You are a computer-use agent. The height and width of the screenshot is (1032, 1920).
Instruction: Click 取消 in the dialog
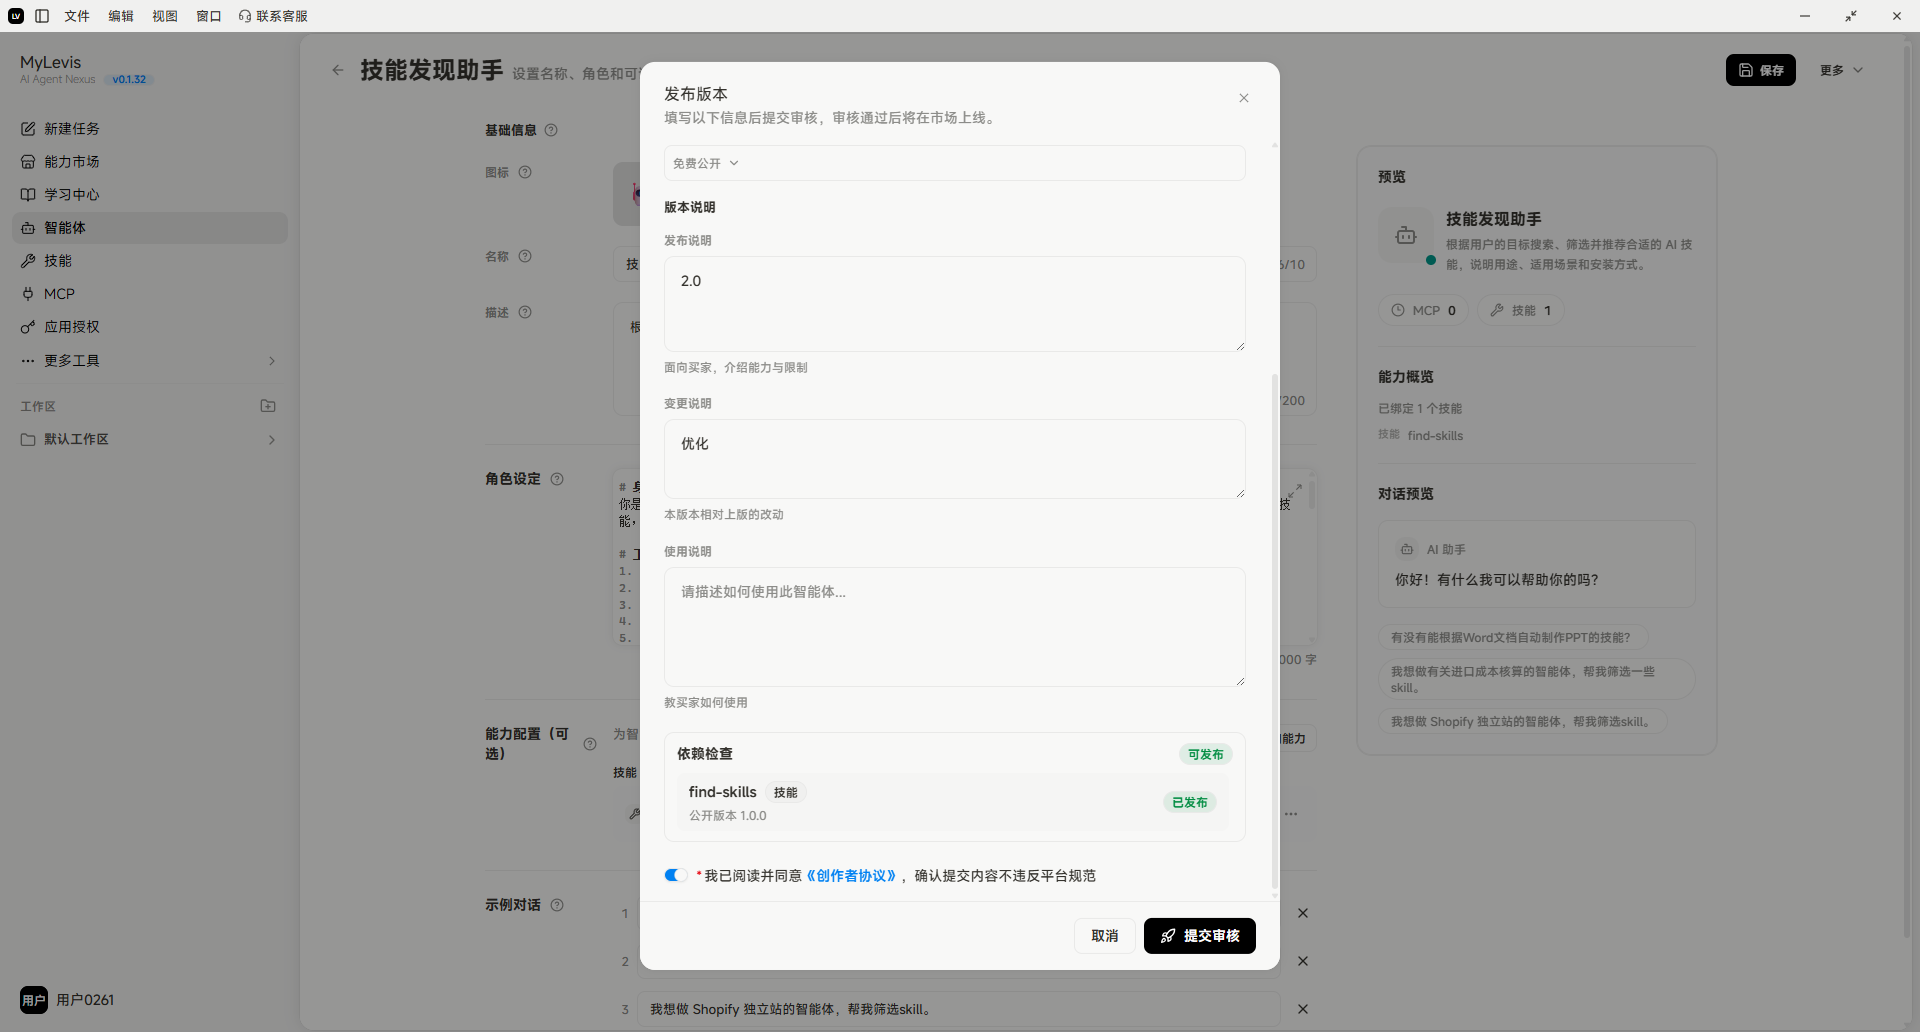click(x=1105, y=936)
